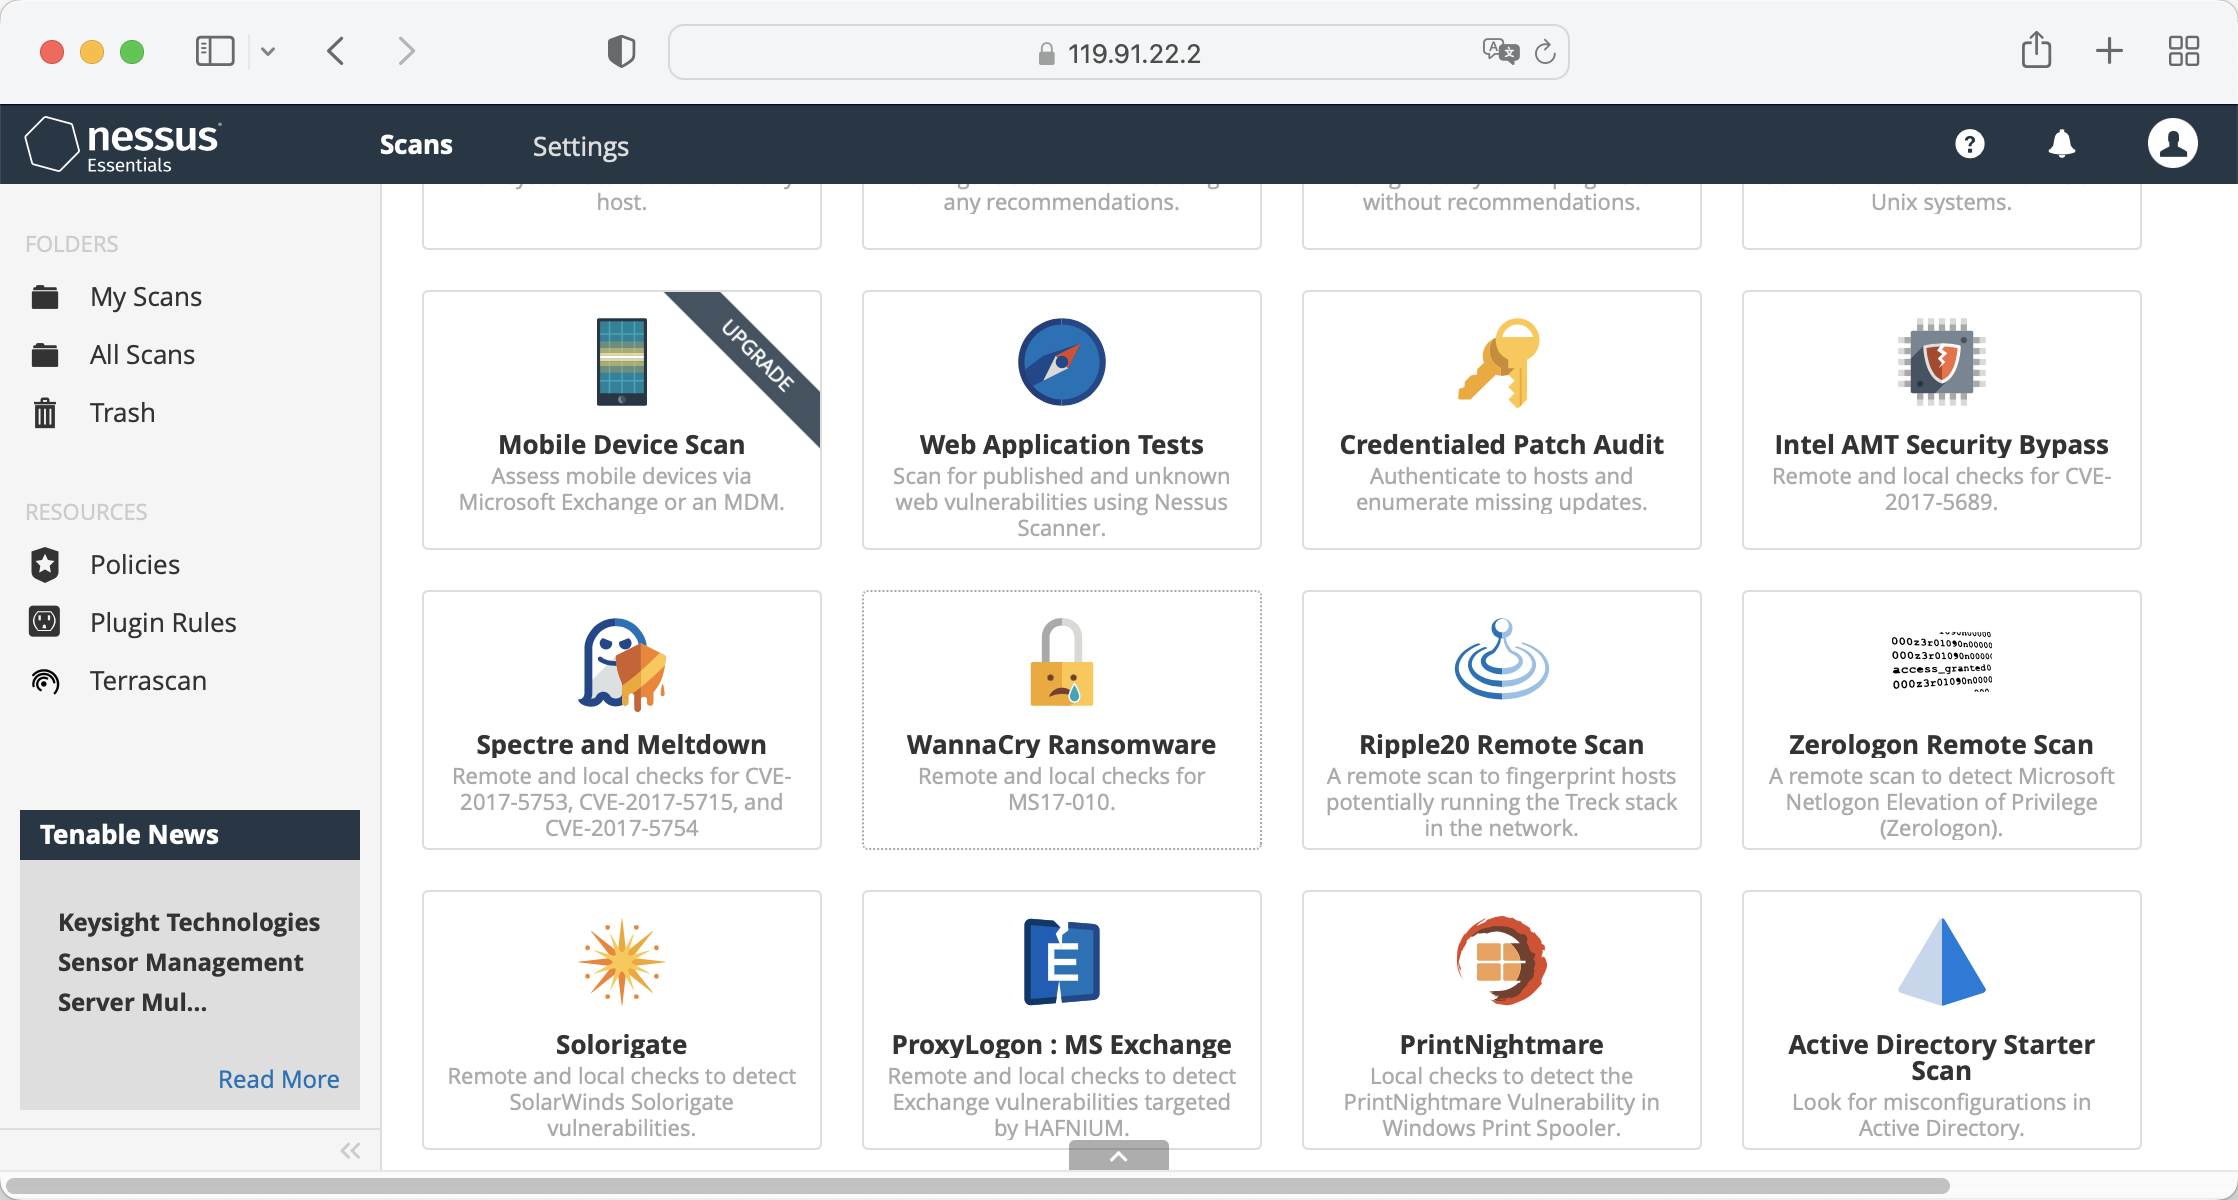Open the Settings tab
The width and height of the screenshot is (2238, 1200).
(580, 146)
